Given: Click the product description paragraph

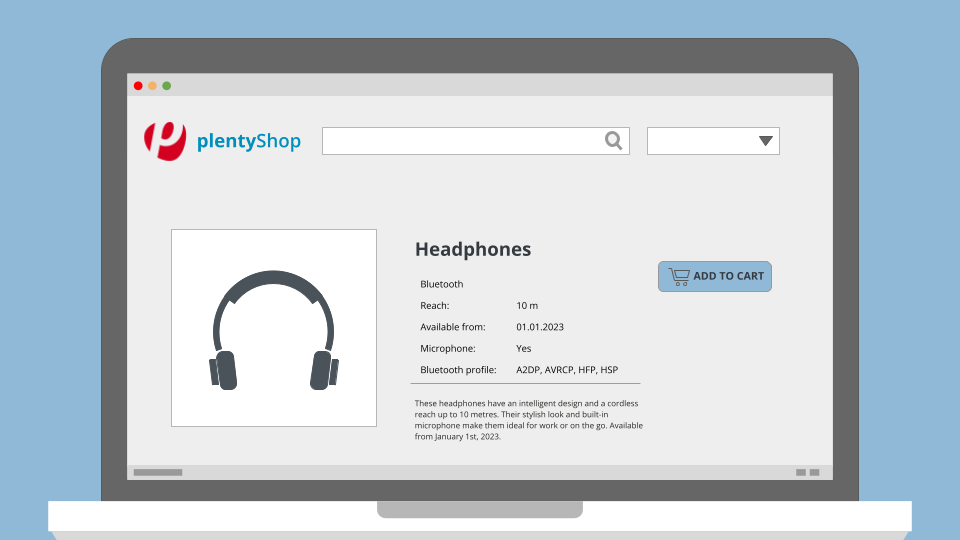Looking at the screenshot, I should point(528,420).
